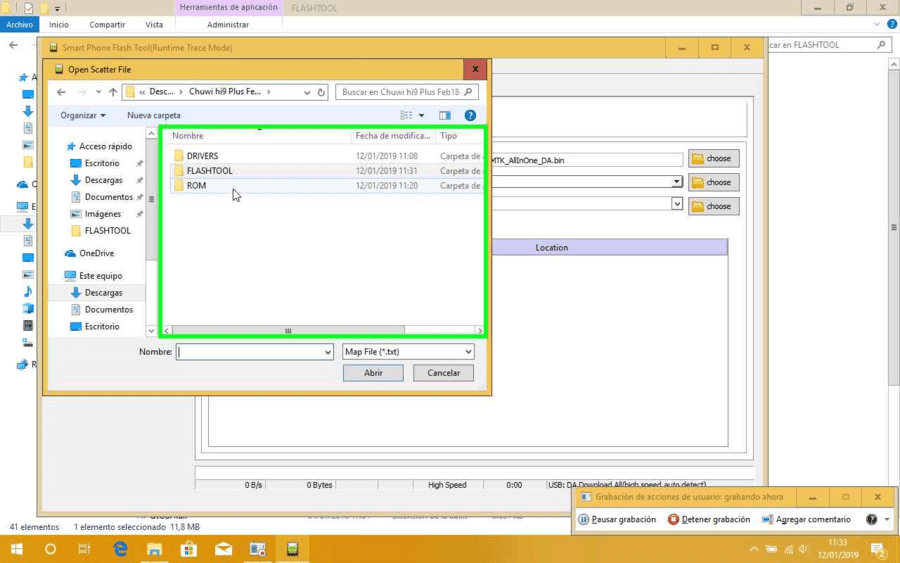Open the Archivo tab in File Explorer
Screen dimensions: 900x563
(x=20, y=25)
